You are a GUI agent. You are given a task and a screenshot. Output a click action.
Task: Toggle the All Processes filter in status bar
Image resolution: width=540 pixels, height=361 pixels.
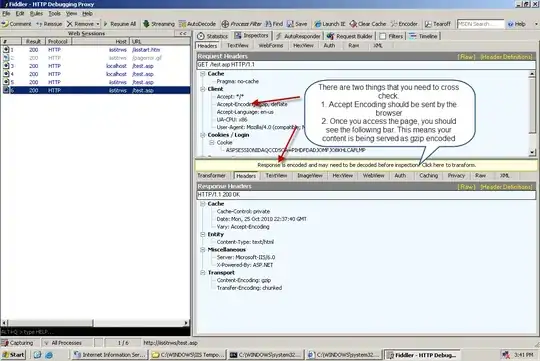63,343
